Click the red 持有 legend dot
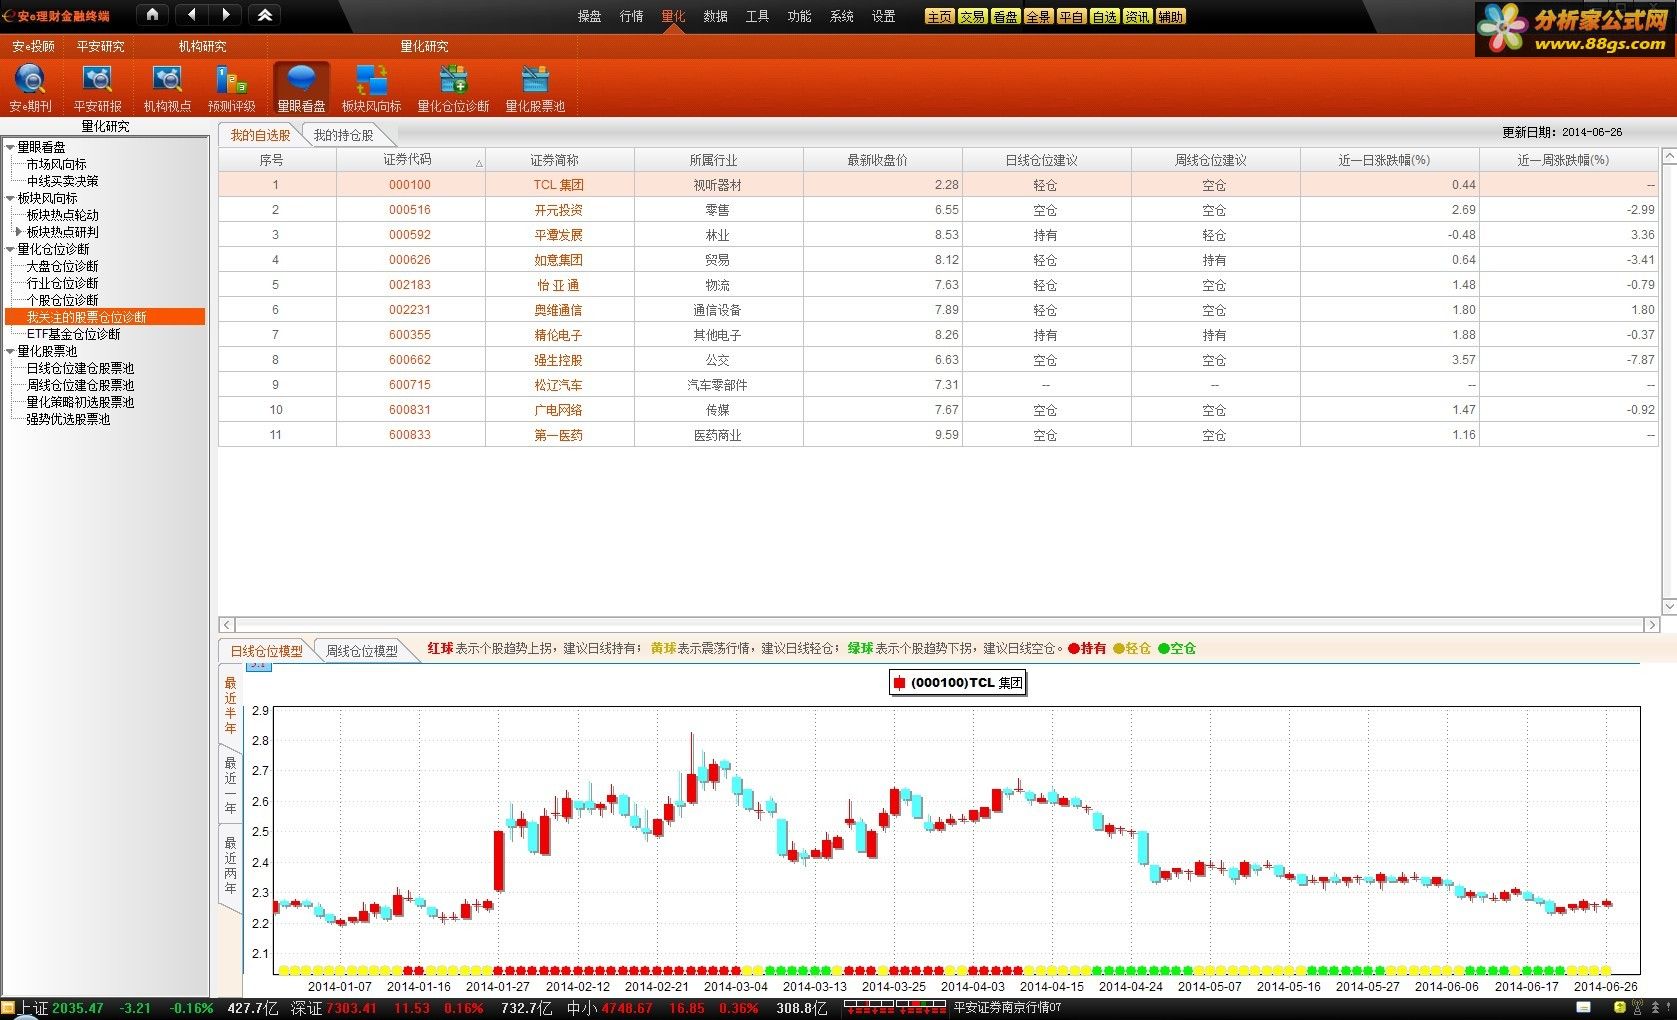Viewport: 1677px width, 1020px height. click(x=1074, y=649)
